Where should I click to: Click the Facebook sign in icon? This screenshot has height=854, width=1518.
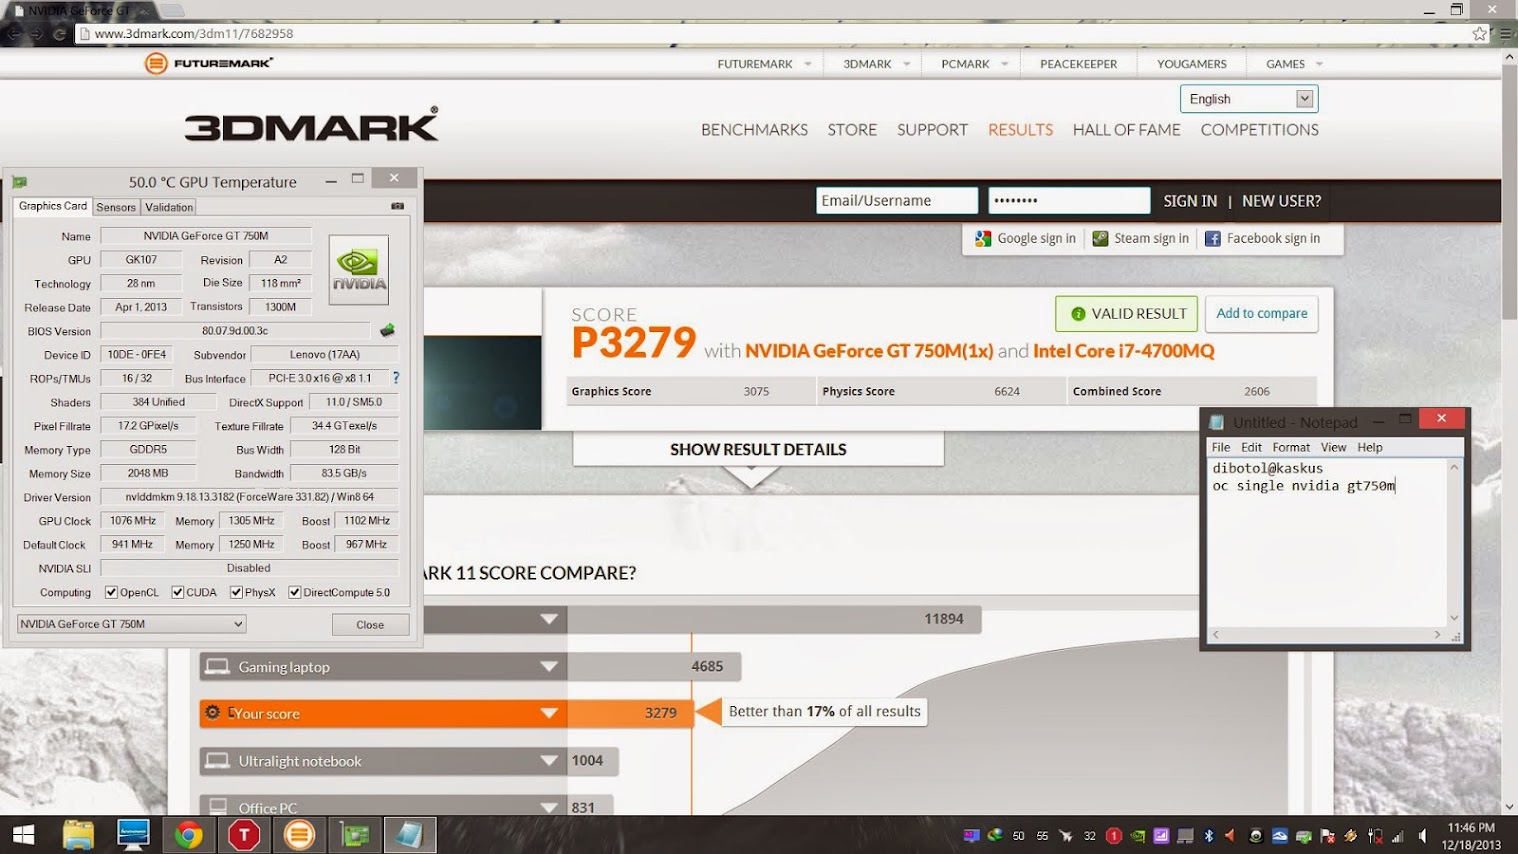(x=1212, y=238)
